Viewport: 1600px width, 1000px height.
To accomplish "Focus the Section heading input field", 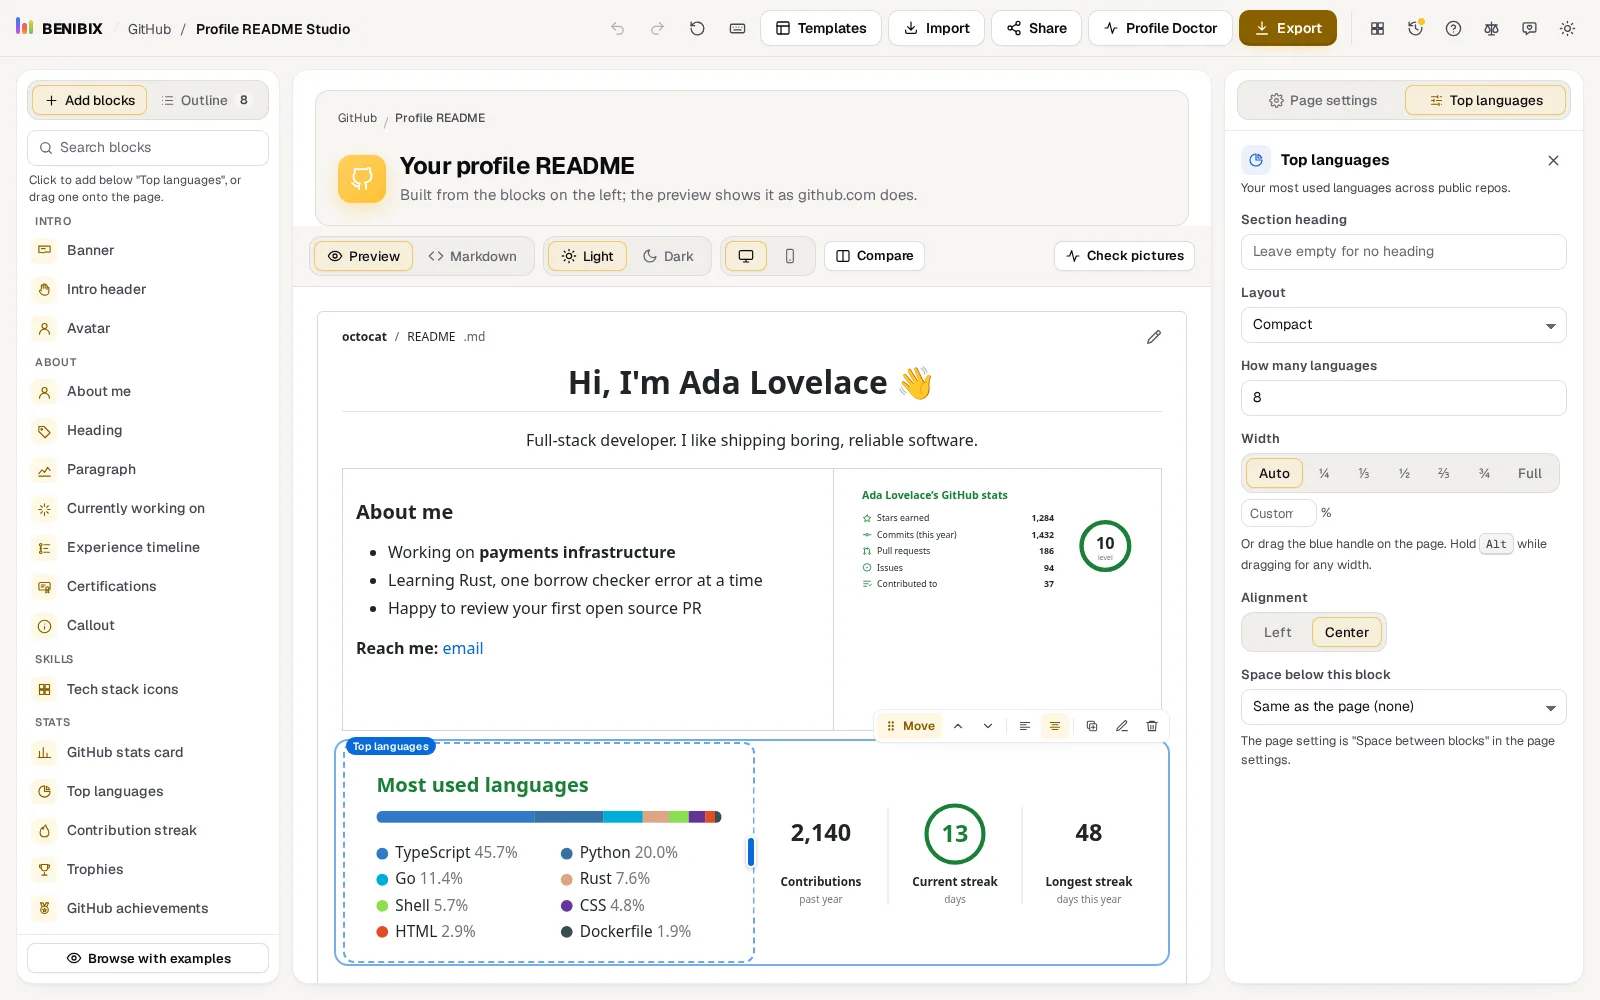I will 1403,252.
